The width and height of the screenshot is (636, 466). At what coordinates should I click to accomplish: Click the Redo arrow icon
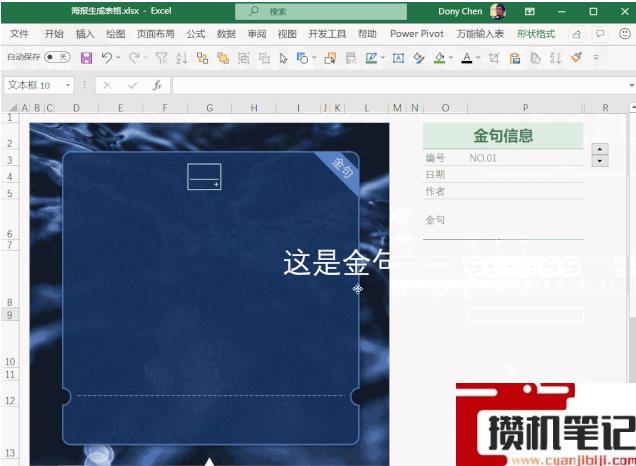pos(134,58)
